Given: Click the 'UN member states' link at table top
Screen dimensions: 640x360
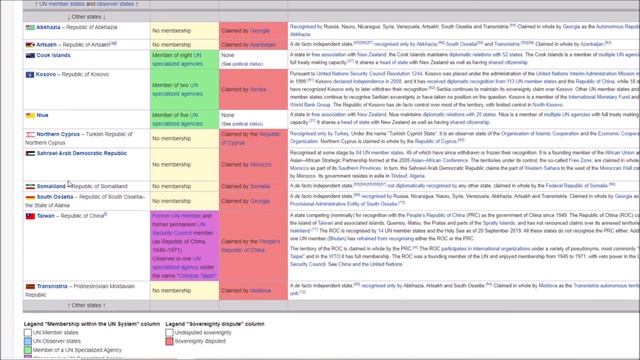Looking at the screenshot, I should tap(62, 4).
